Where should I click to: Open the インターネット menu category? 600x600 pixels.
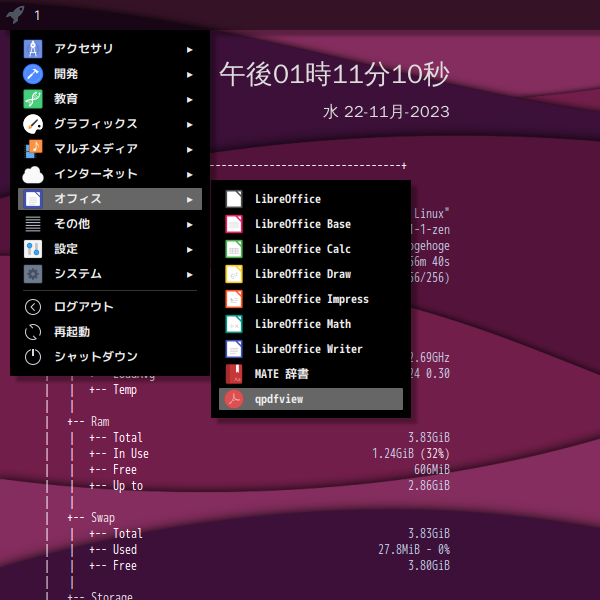click(110, 174)
